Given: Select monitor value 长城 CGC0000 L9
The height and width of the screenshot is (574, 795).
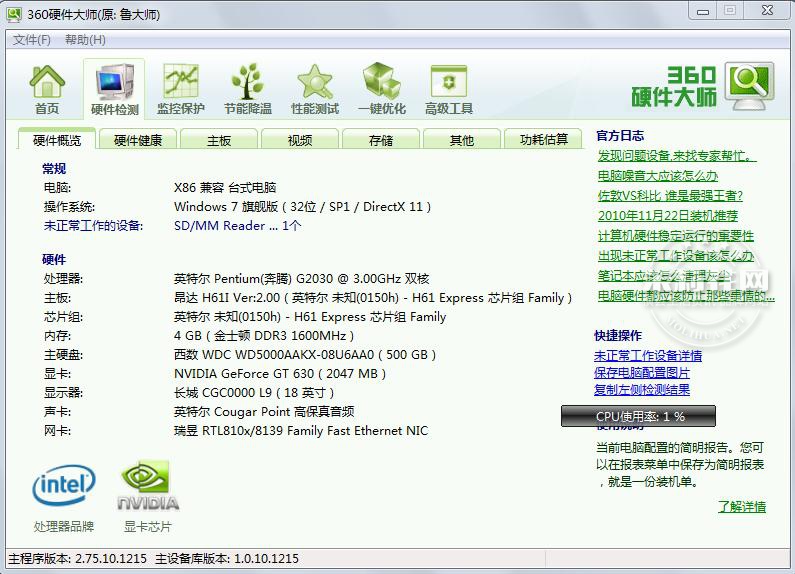Looking at the screenshot, I should (254, 392).
